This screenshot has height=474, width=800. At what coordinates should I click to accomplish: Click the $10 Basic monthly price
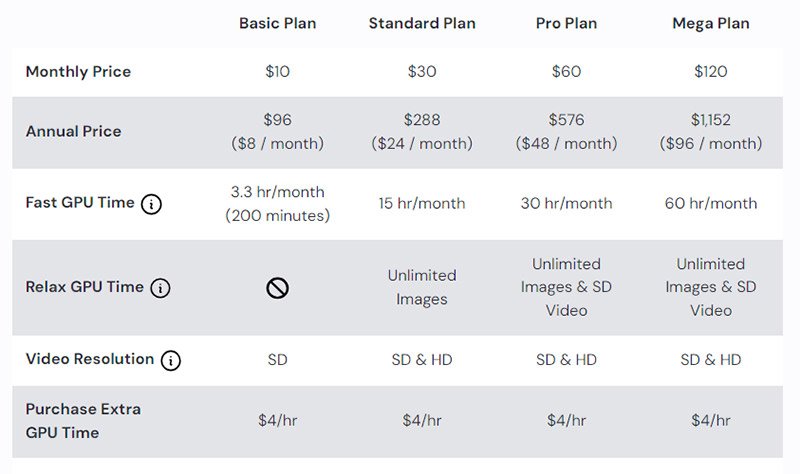tap(277, 72)
